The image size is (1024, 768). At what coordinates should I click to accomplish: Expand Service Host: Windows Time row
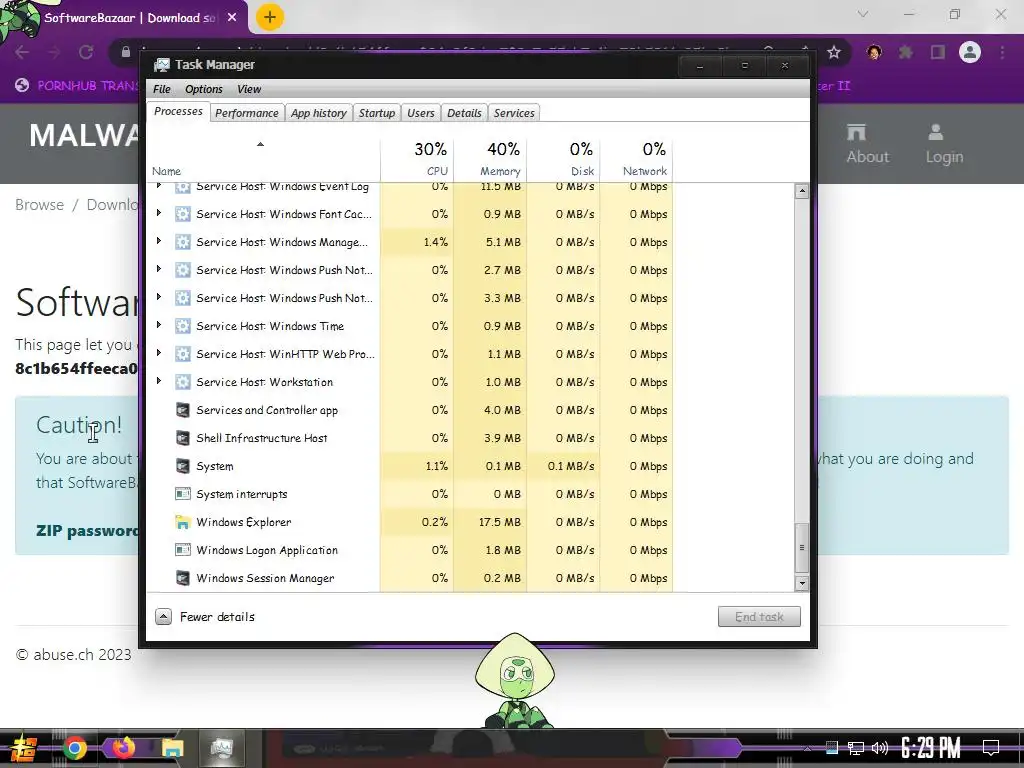coord(158,325)
